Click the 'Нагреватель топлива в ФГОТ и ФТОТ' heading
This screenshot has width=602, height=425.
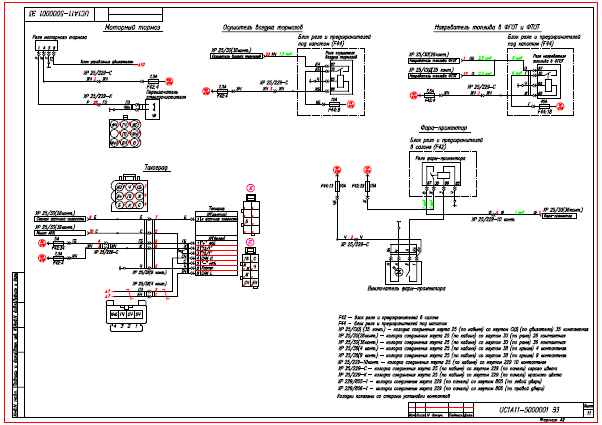pyautogui.click(x=488, y=27)
